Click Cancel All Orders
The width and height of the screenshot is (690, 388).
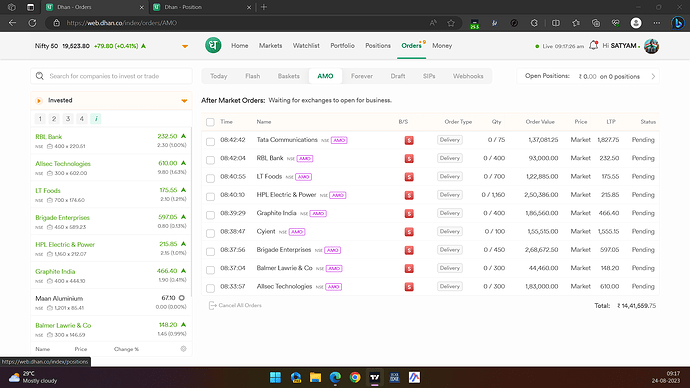coord(235,305)
